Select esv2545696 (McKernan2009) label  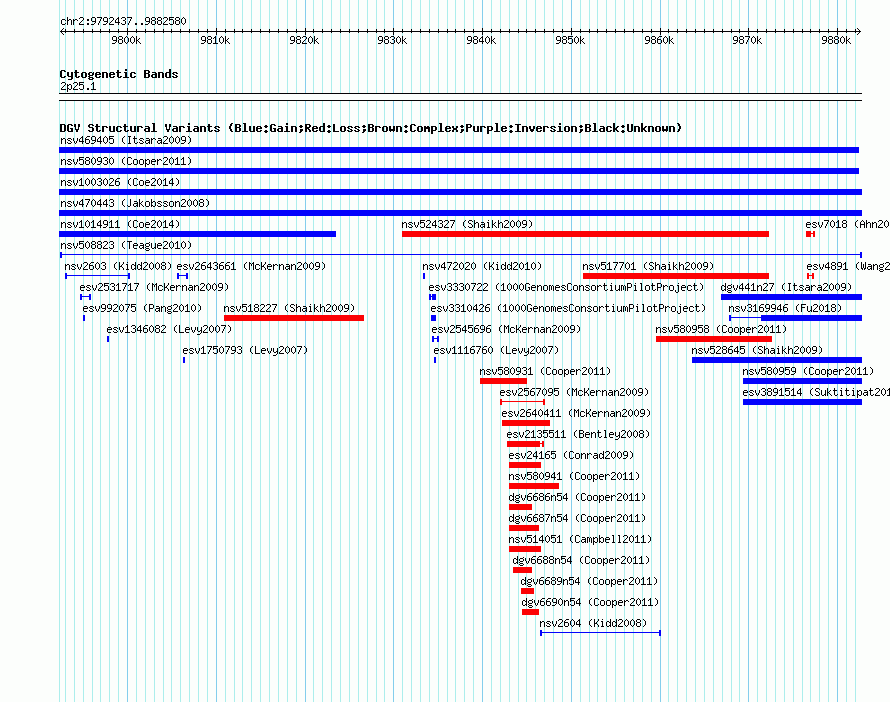[x=506, y=329]
